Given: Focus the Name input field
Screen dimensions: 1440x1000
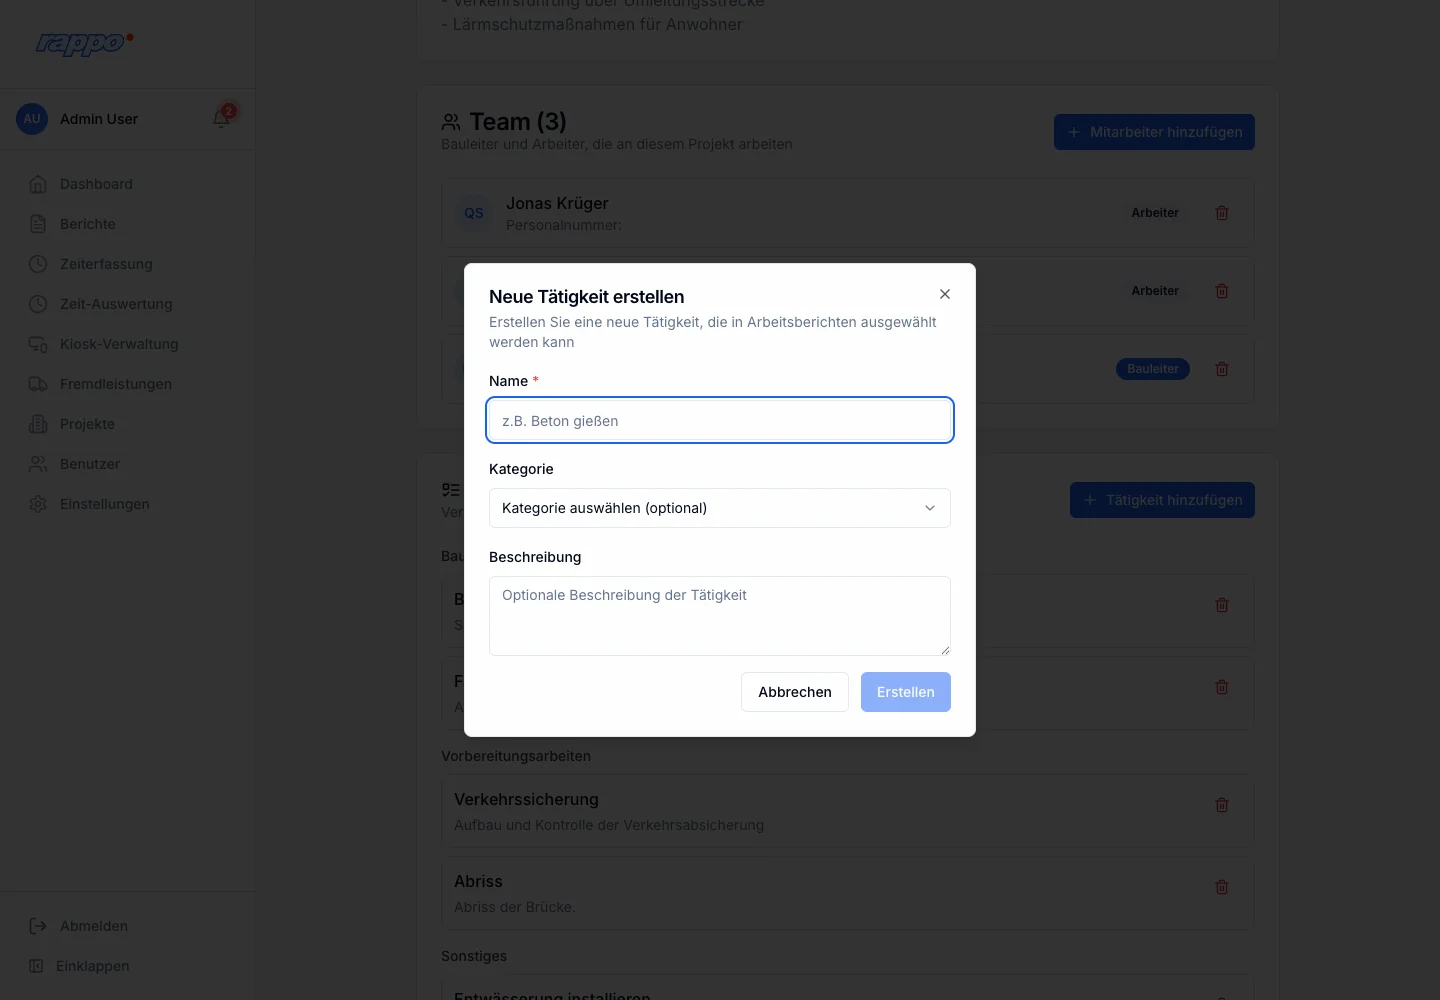Looking at the screenshot, I should tap(720, 420).
